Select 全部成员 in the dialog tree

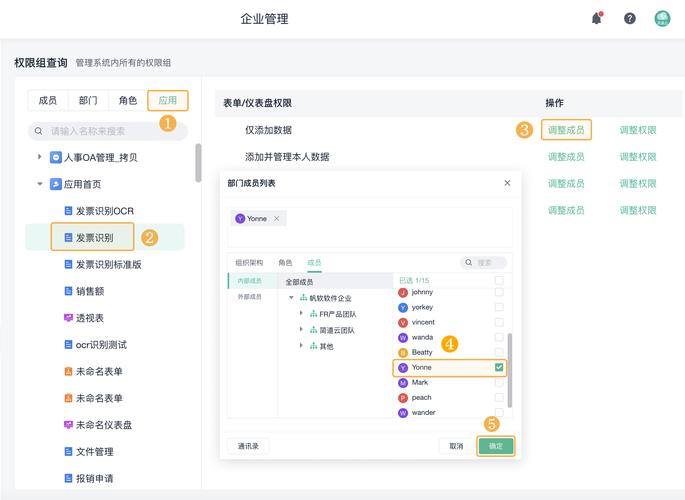(x=336, y=282)
